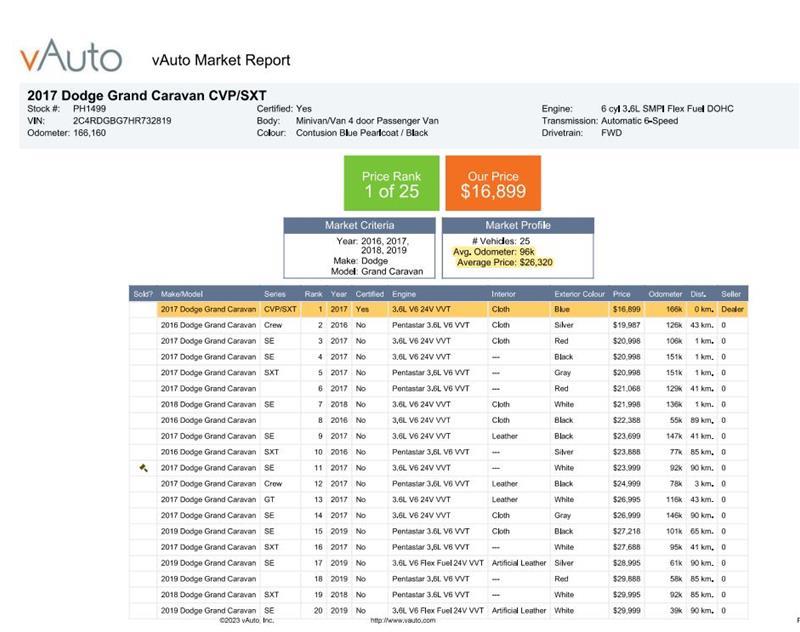Click the Artificial Leather interior cell in rank 17
Image resolution: width=800 pixels, height=632 pixels.
pos(519,563)
